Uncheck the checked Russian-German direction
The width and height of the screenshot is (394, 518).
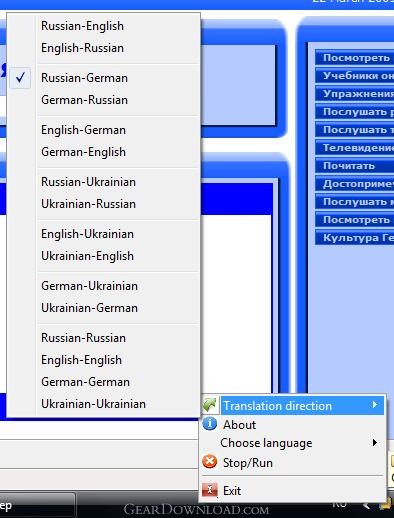[x=103, y=78]
